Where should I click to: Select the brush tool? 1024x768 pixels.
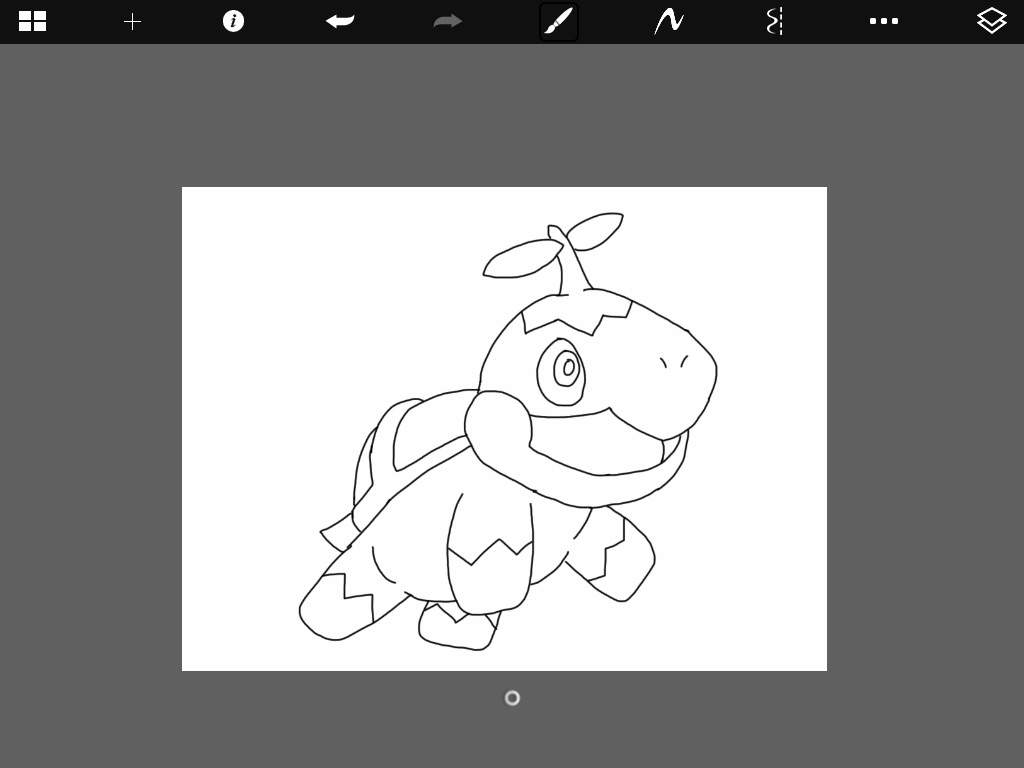coord(558,22)
